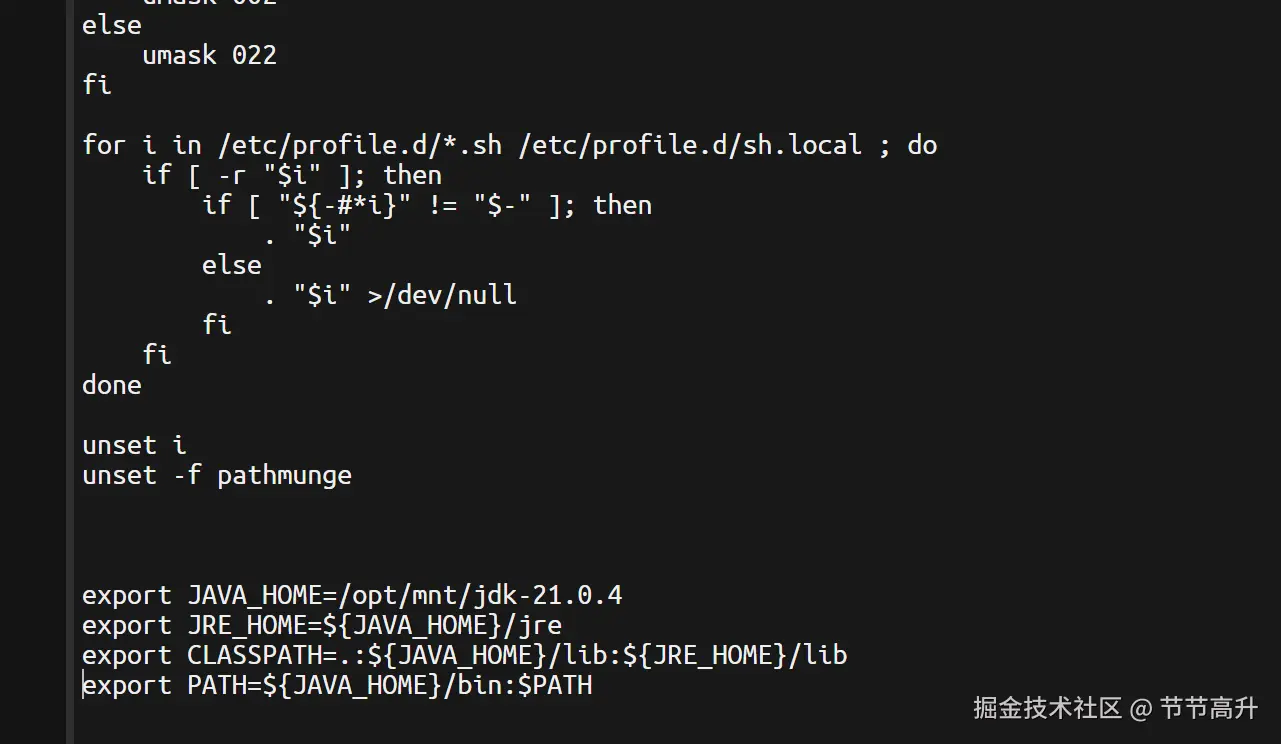Click the "do" keyword ending the for line

pos(922,145)
